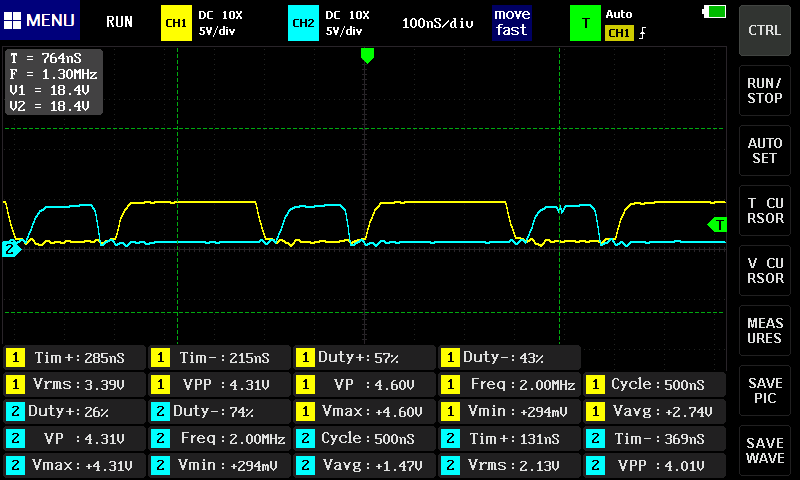Select the CH1 Duty- 43% measurement
The width and height of the screenshot is (800, 480).
509,358
